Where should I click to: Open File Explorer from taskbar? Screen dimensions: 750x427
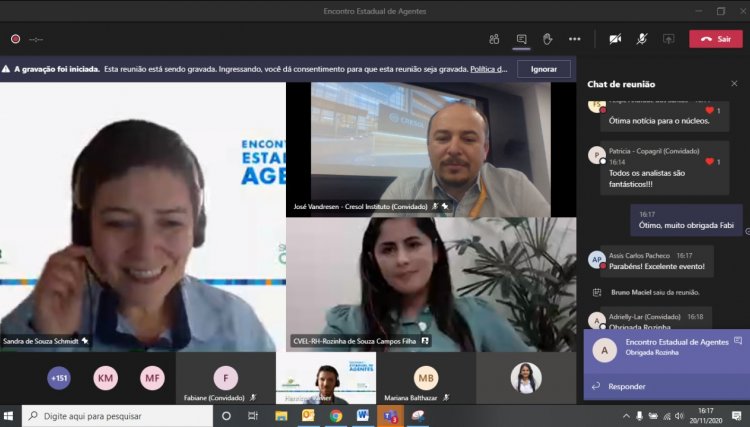281,416
